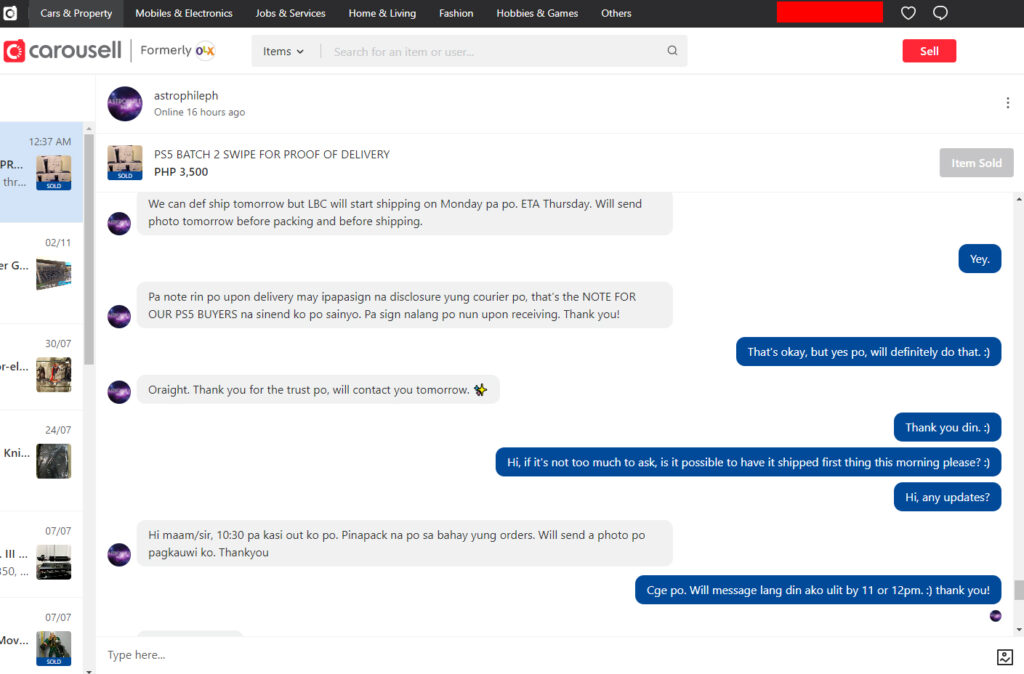Click the search magnifier icon
The height and width of the screenshot is (674, 1024).
672,51
